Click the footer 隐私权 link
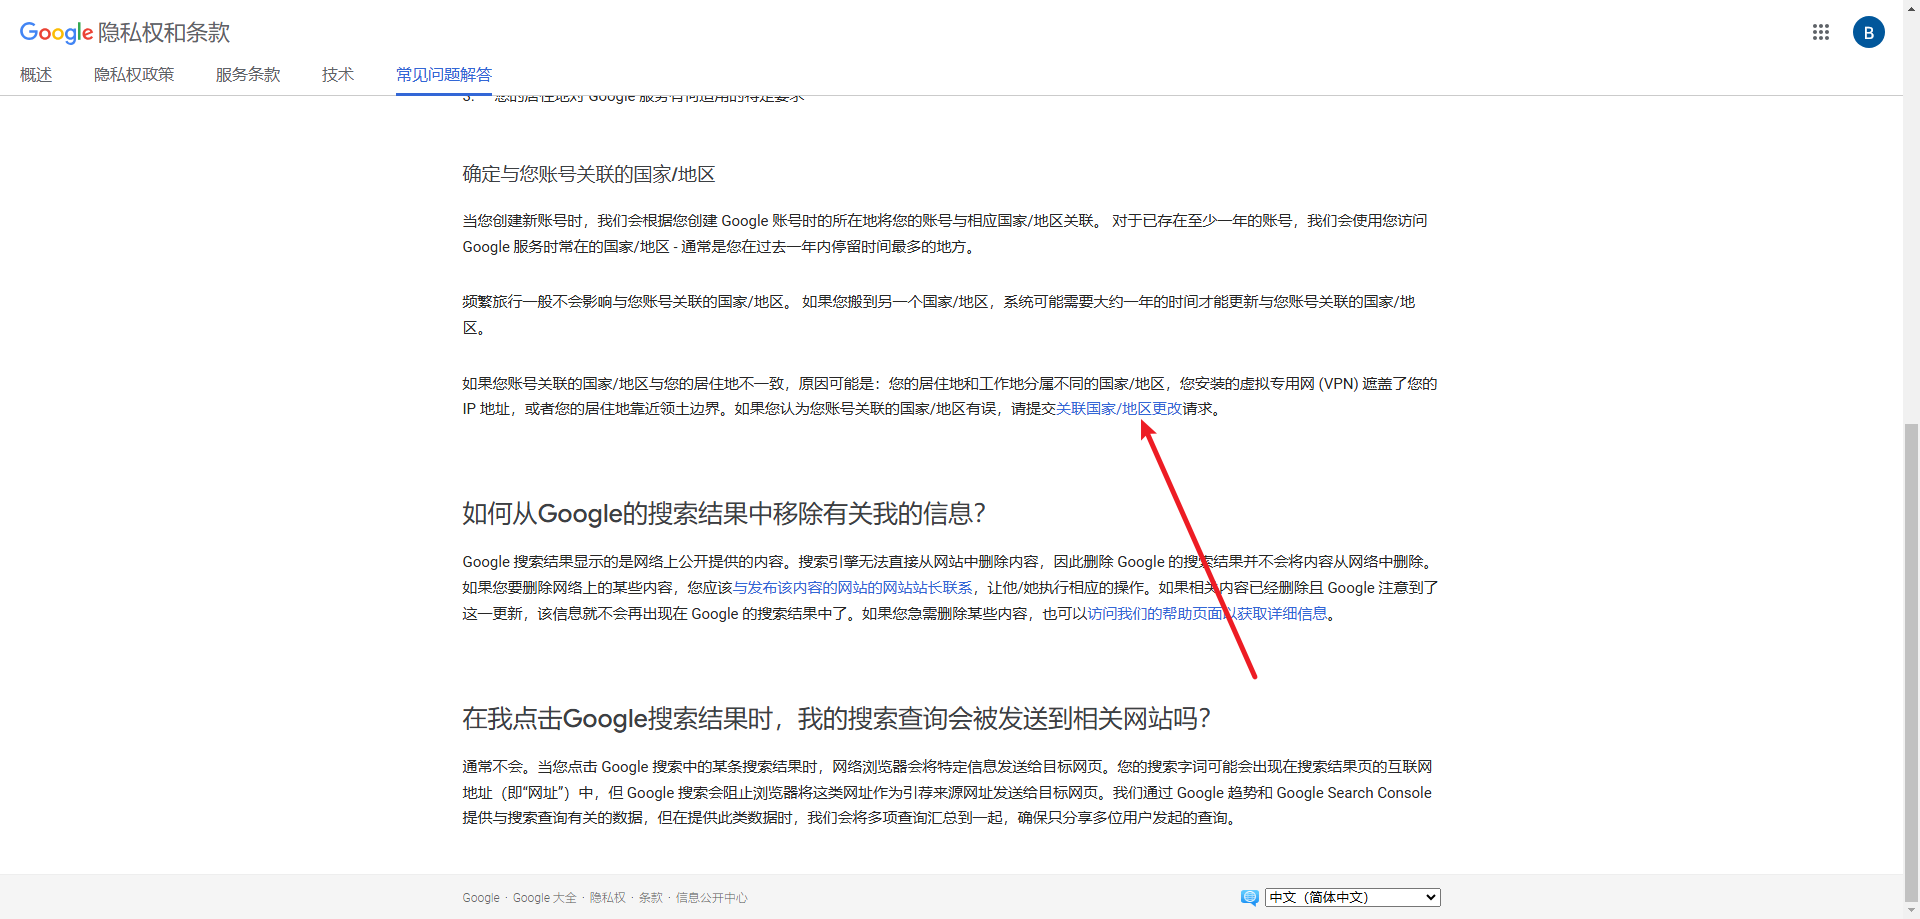This screenshot has height=919, width=1920. 608,898
